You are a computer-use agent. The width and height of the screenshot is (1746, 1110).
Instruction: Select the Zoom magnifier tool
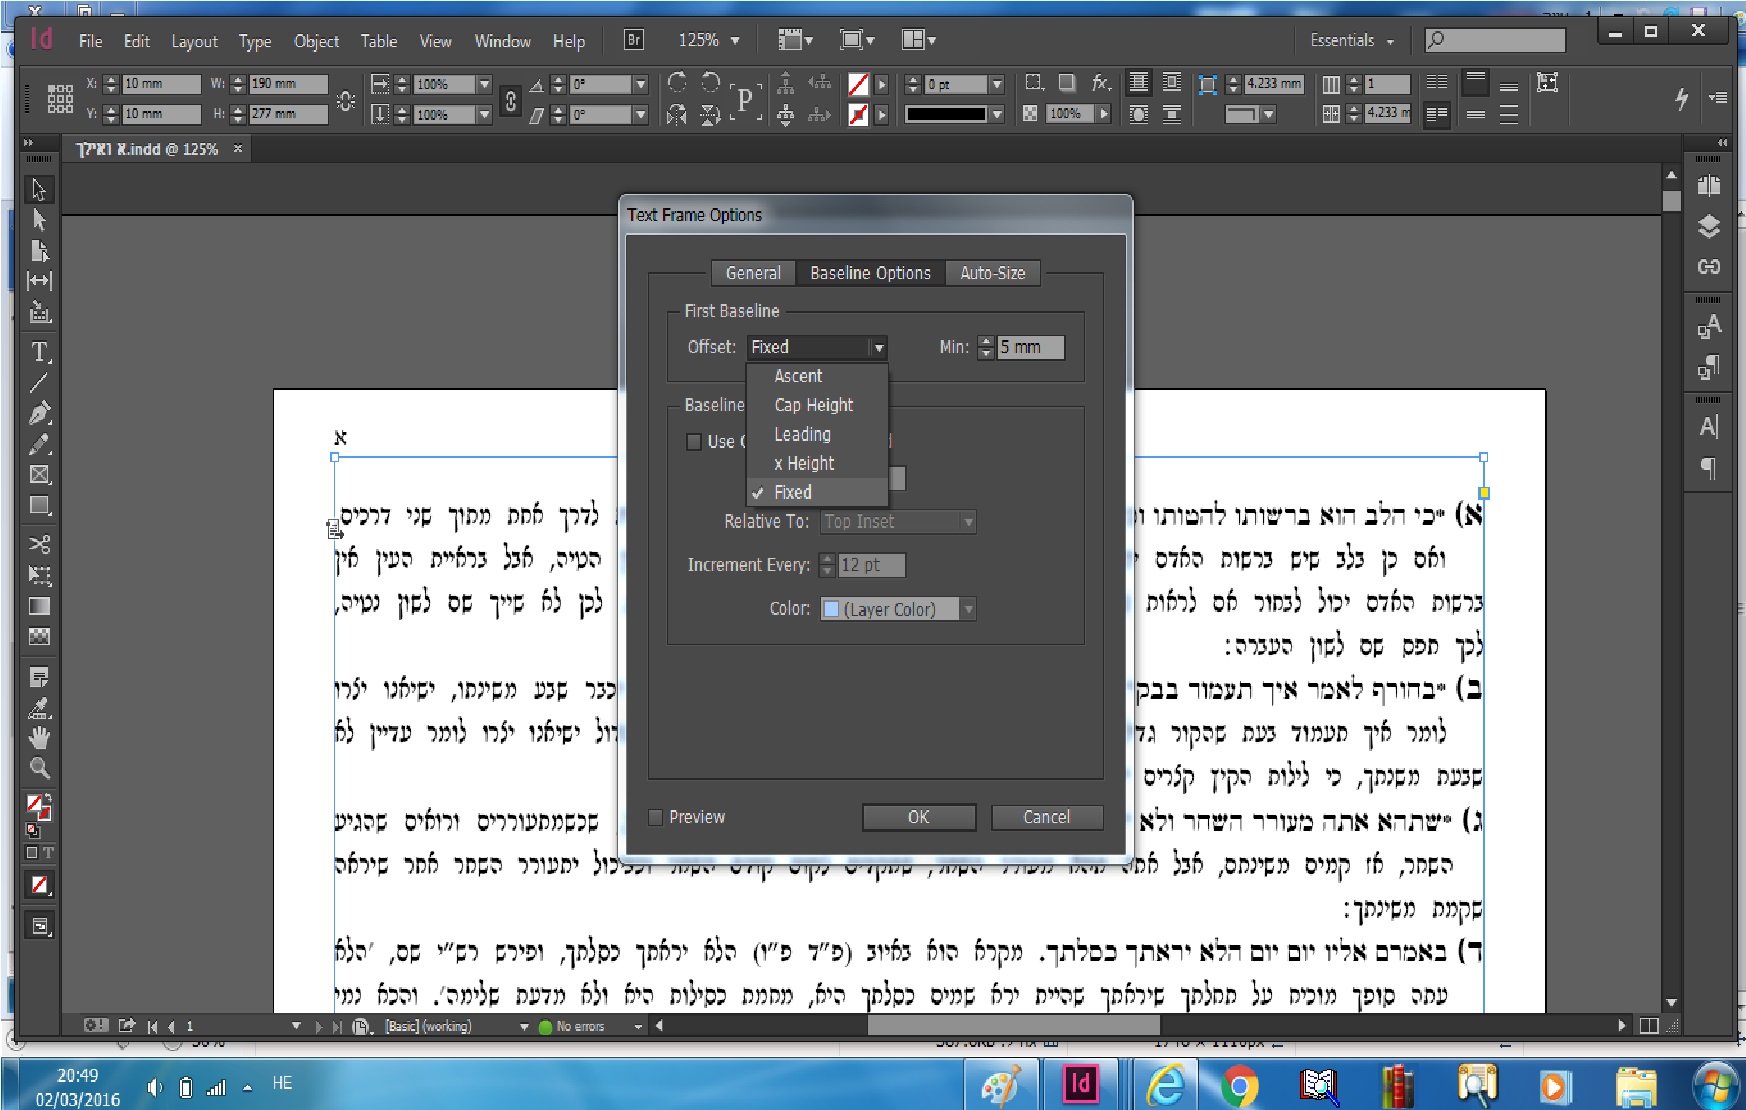39,769
